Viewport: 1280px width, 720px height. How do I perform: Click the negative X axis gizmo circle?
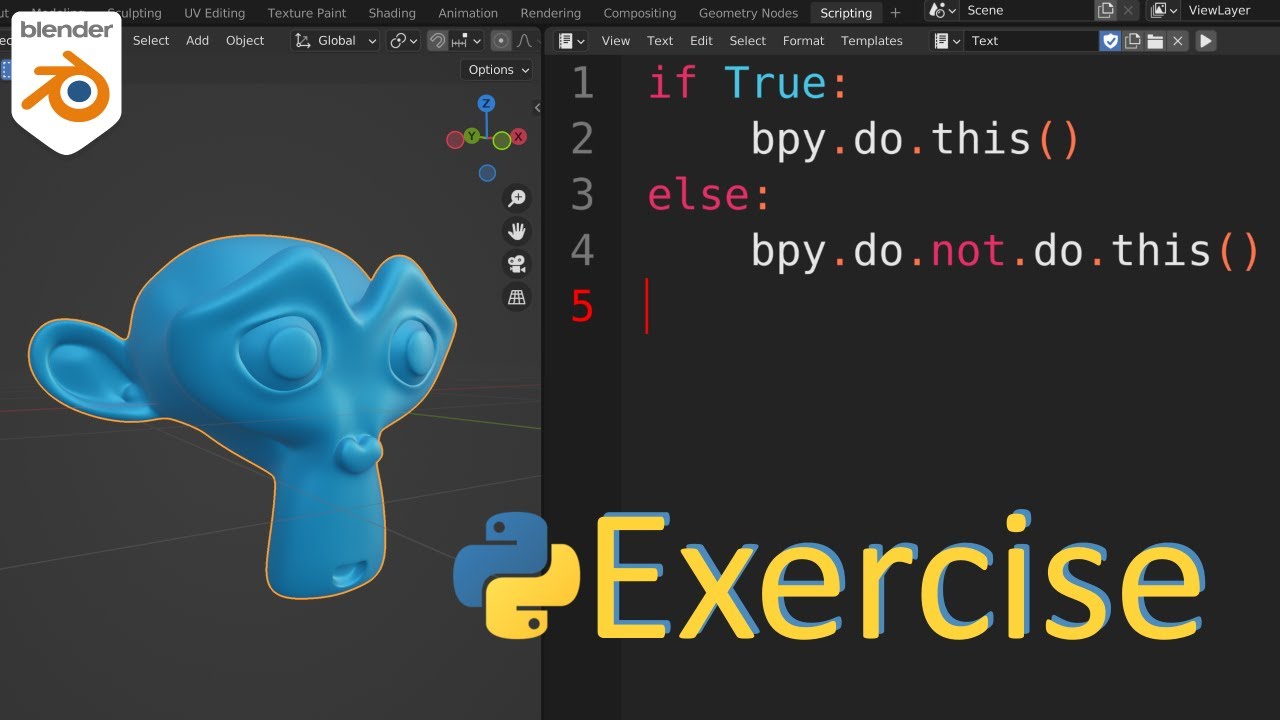pyautogui.click(x=455, y=139)
